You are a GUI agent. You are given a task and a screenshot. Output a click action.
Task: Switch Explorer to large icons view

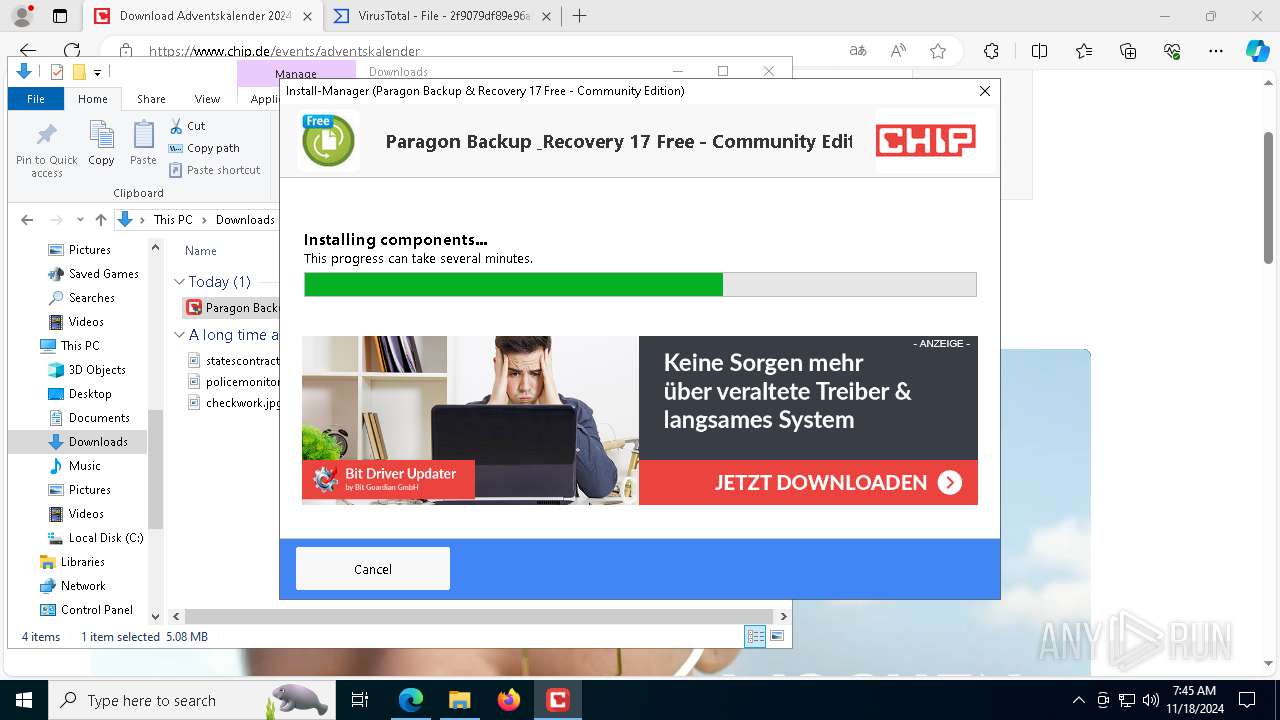pos(776,636)
